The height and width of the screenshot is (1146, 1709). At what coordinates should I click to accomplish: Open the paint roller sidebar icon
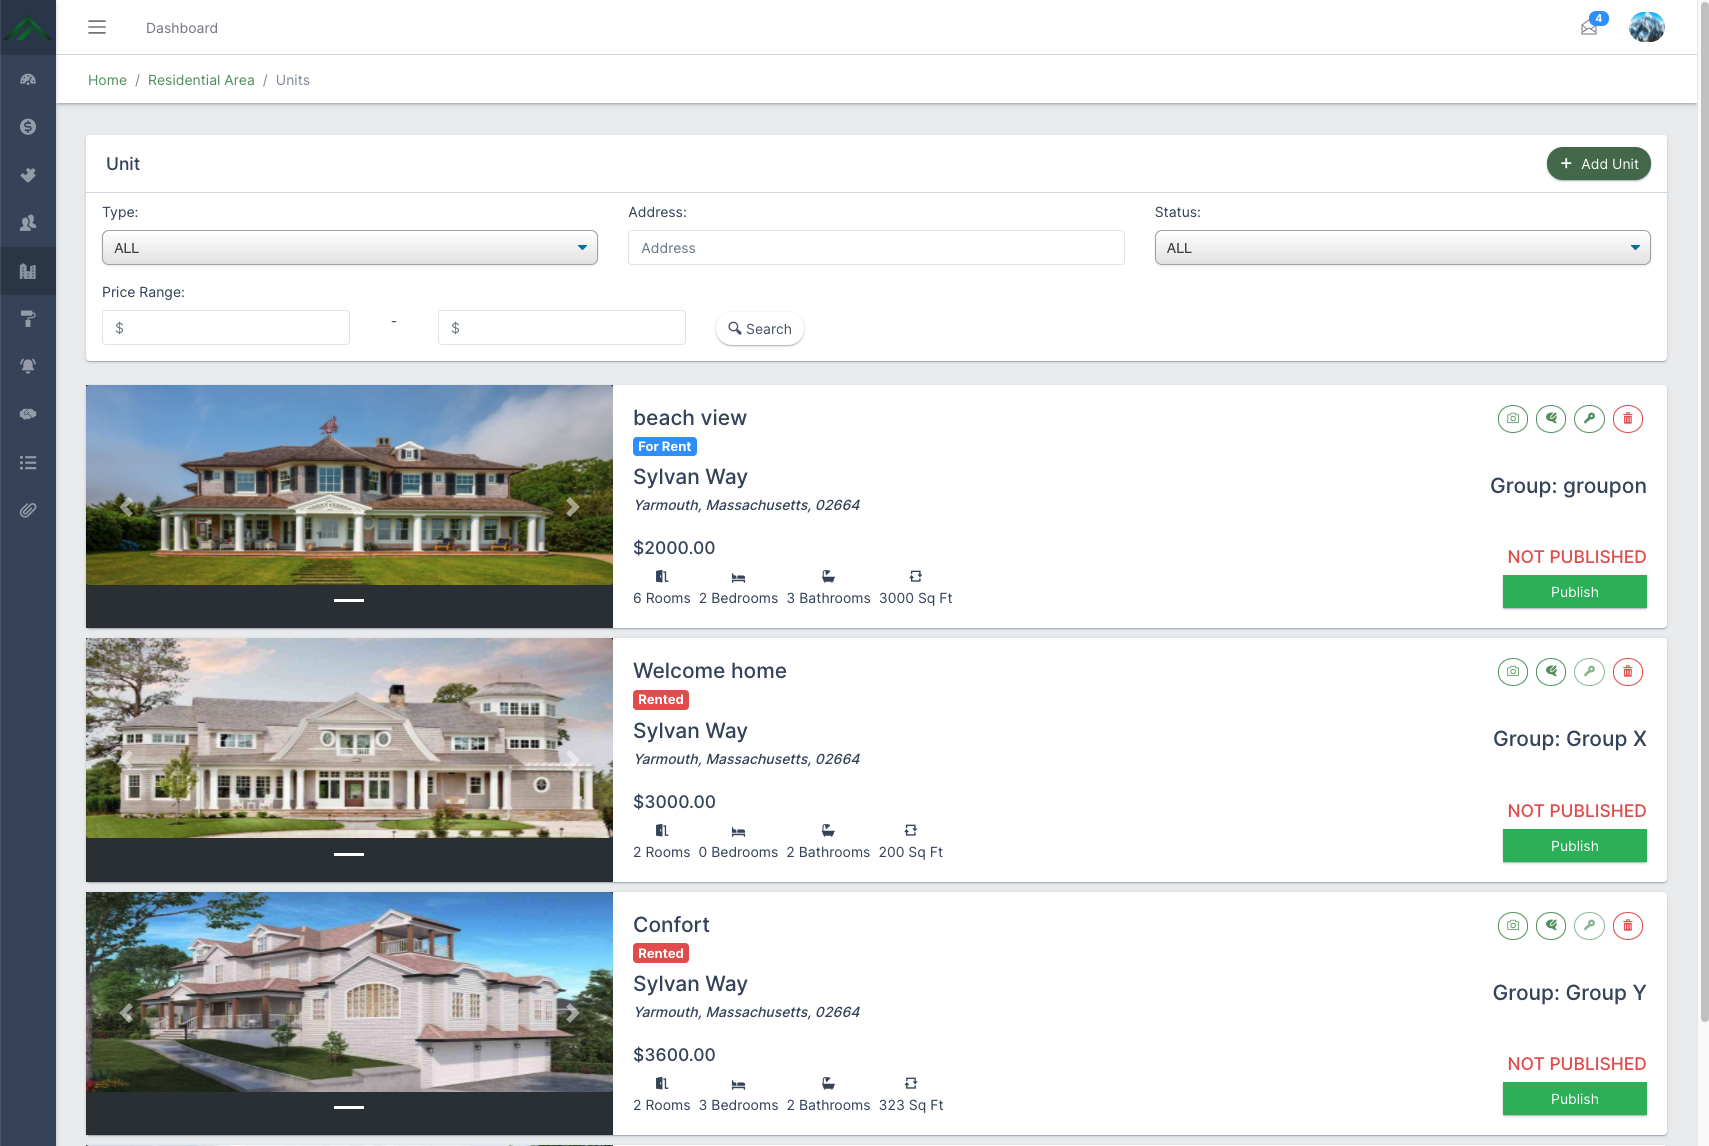click(x=28, y=319)
